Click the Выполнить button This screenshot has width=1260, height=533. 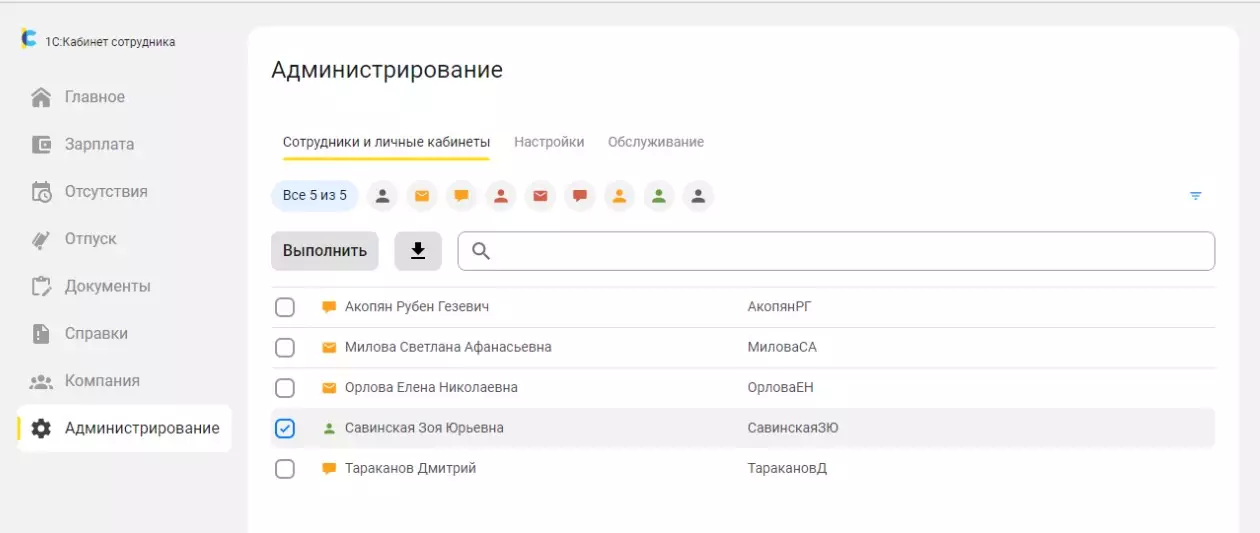[325, 251]
